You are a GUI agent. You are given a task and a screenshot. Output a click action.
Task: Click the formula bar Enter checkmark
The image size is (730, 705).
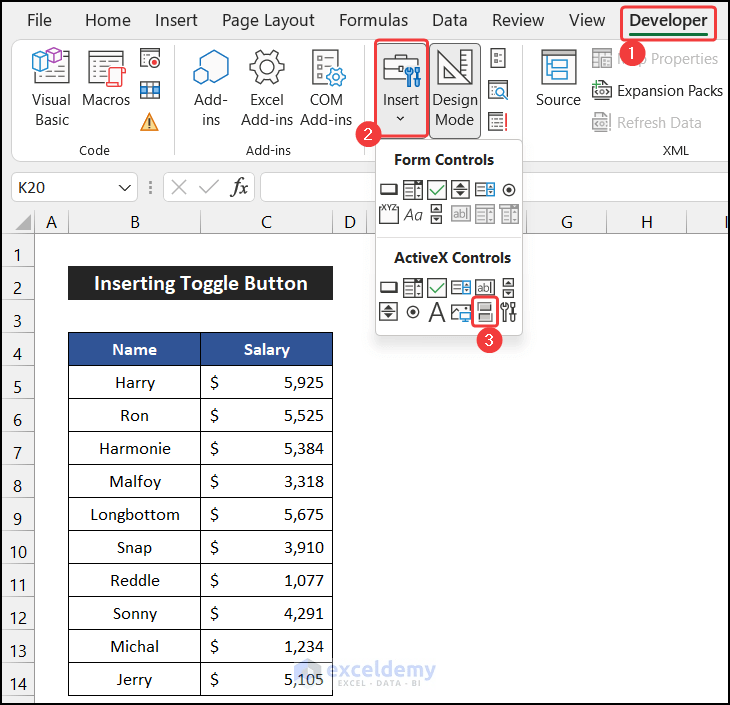tap(209, 188)
